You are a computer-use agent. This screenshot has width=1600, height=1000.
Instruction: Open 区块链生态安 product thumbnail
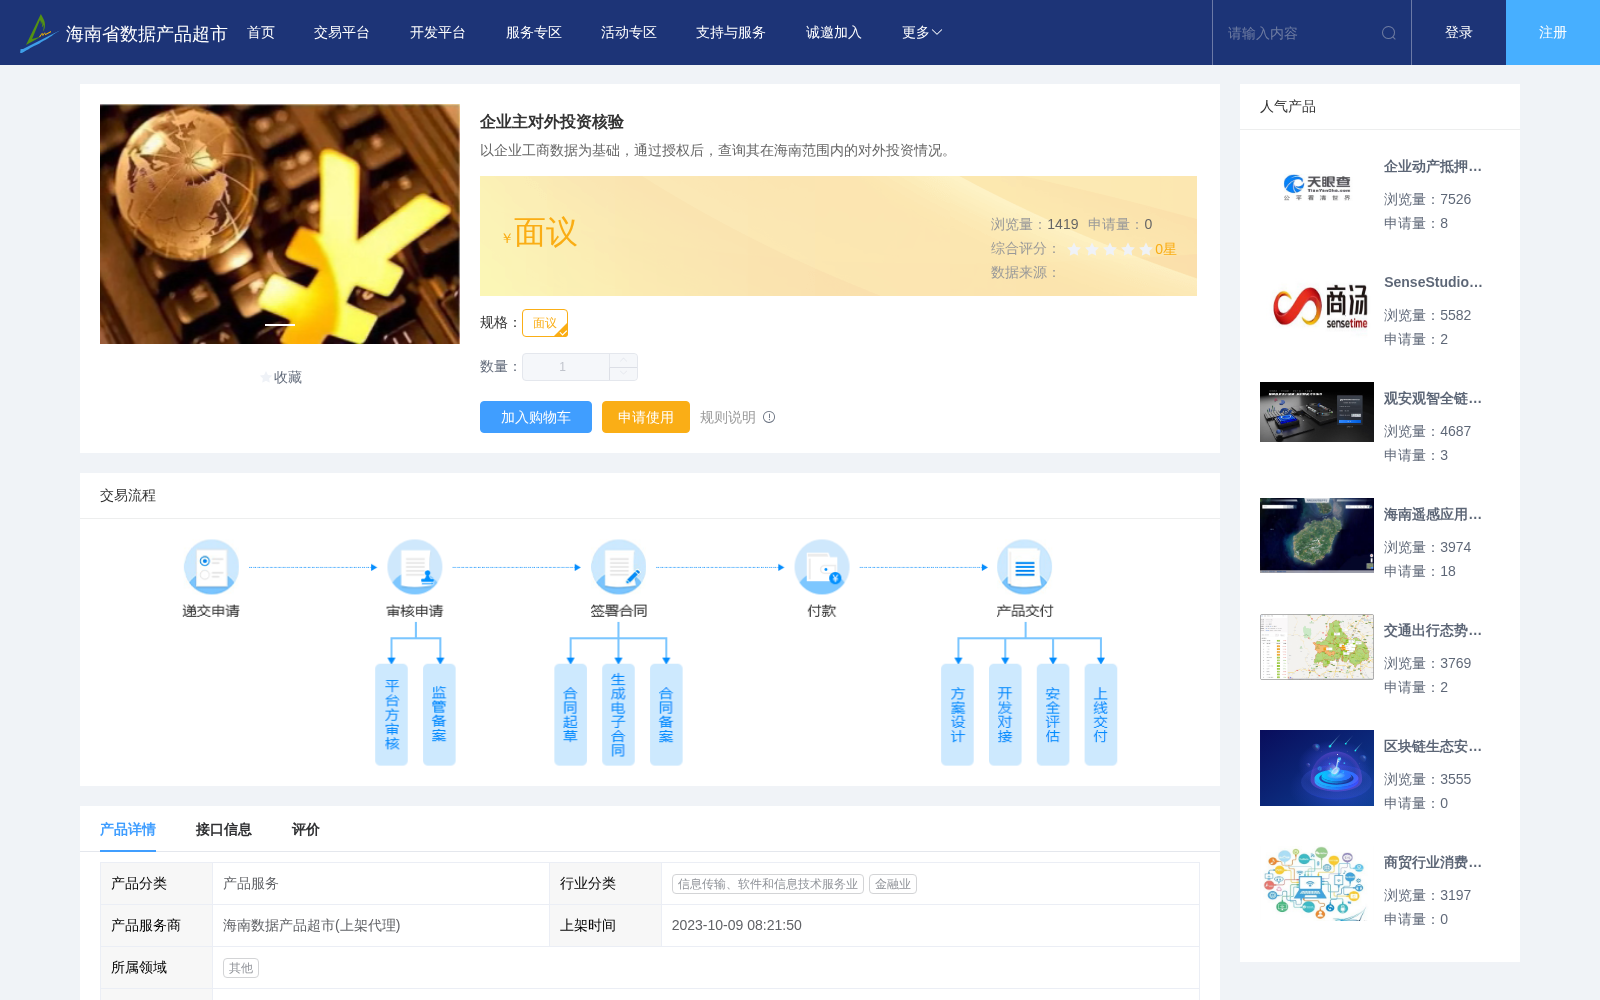tap(1317, 768)
